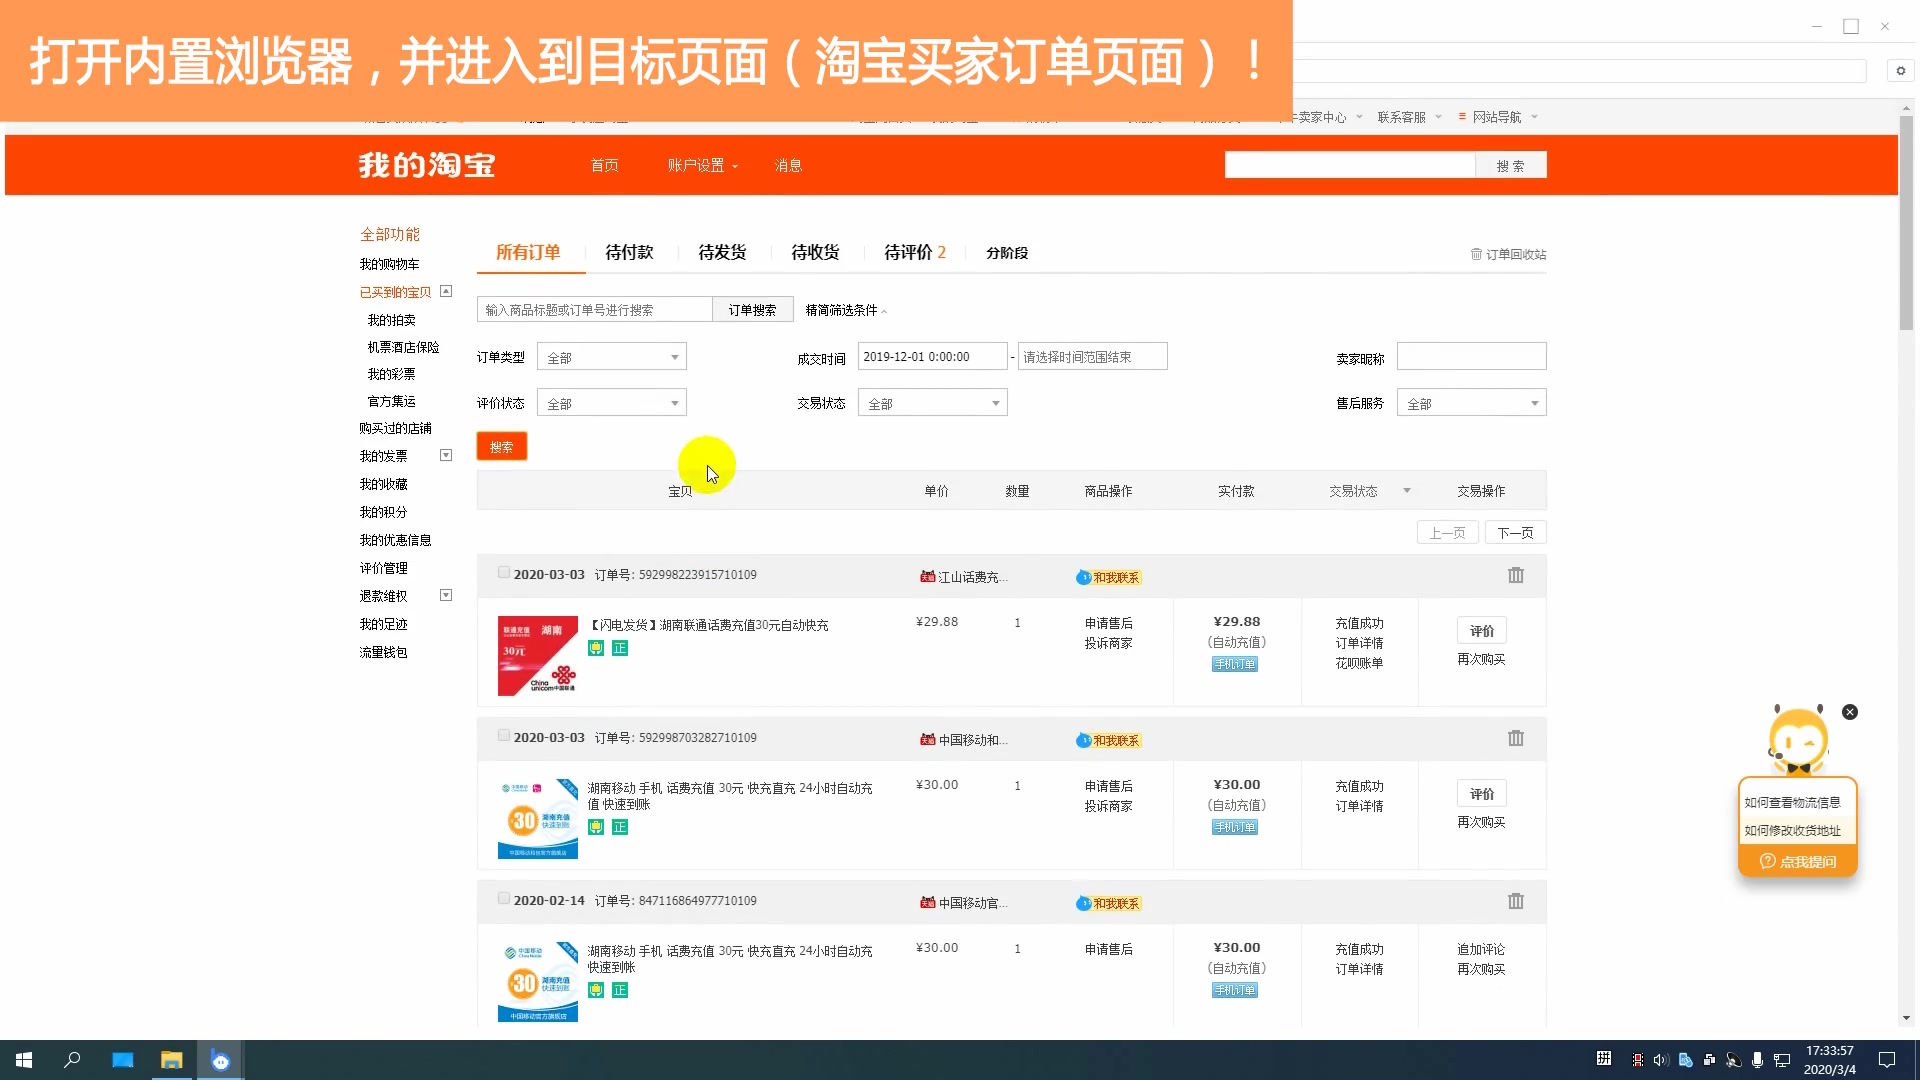Click the green 正 badge on the 湖南联通 order

pyautogui.click(x=620, y=648)
